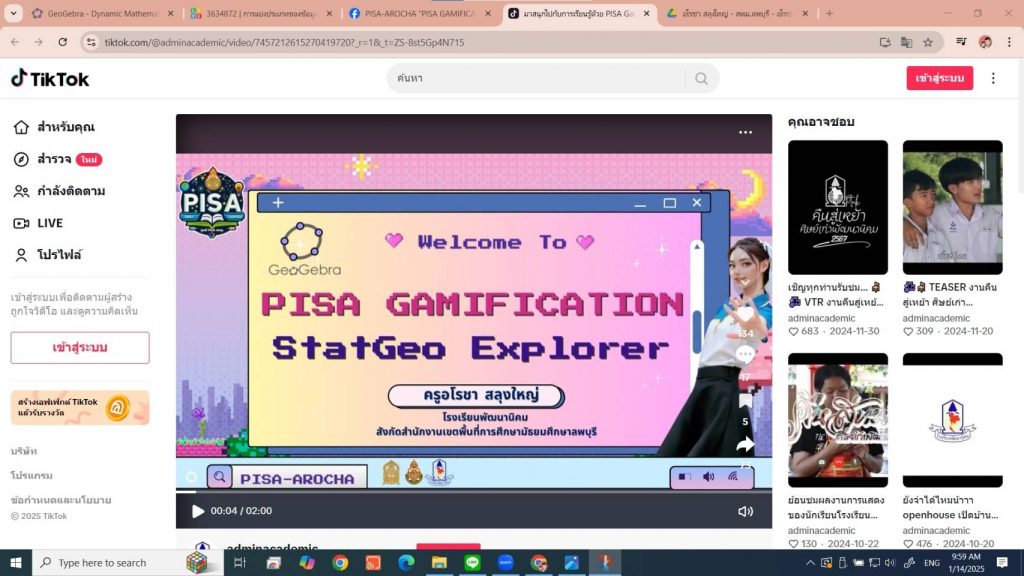Click the page vertical scrollbar
This screenshot has width=1024, height=576.
[1019, 304]
